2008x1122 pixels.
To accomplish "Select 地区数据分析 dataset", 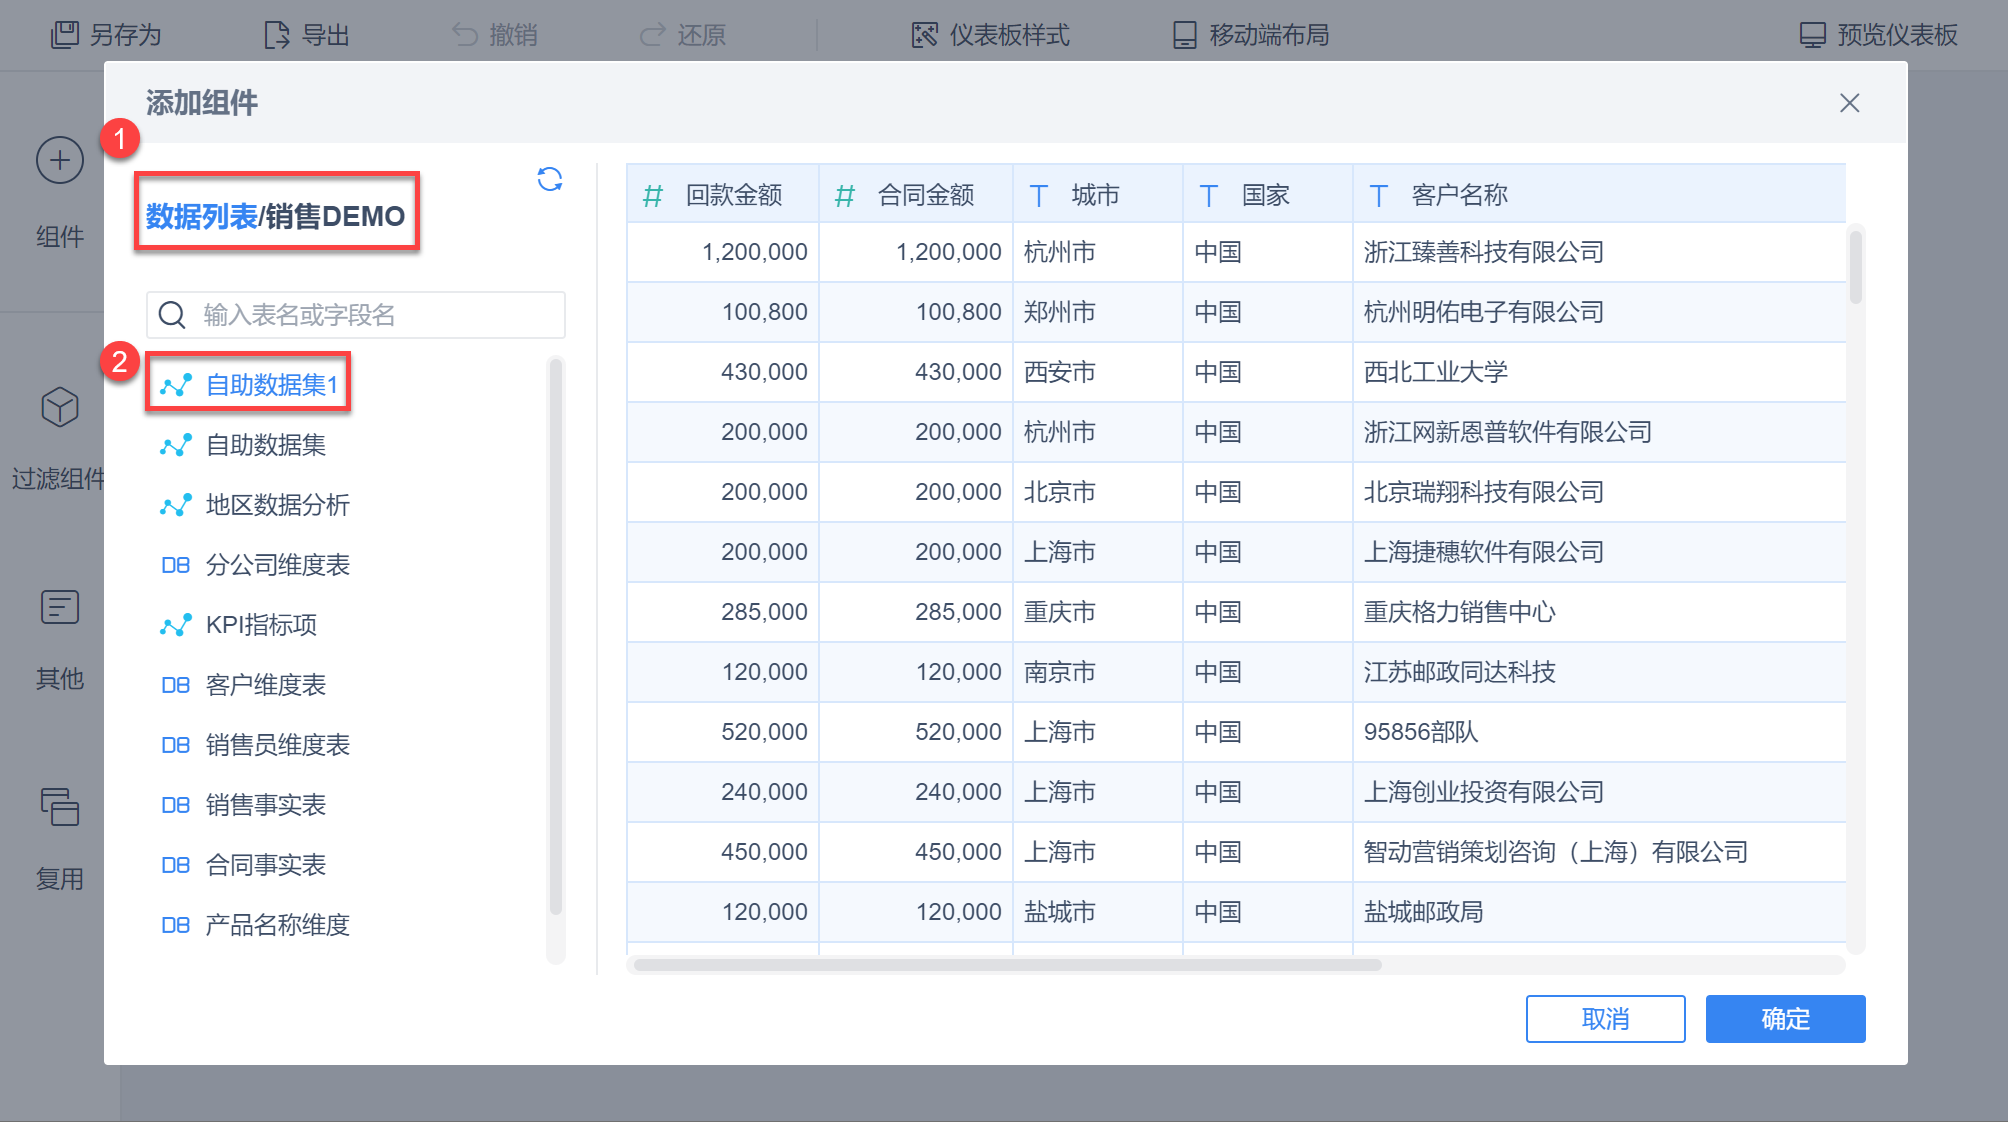I will click(x=277, y=505).
